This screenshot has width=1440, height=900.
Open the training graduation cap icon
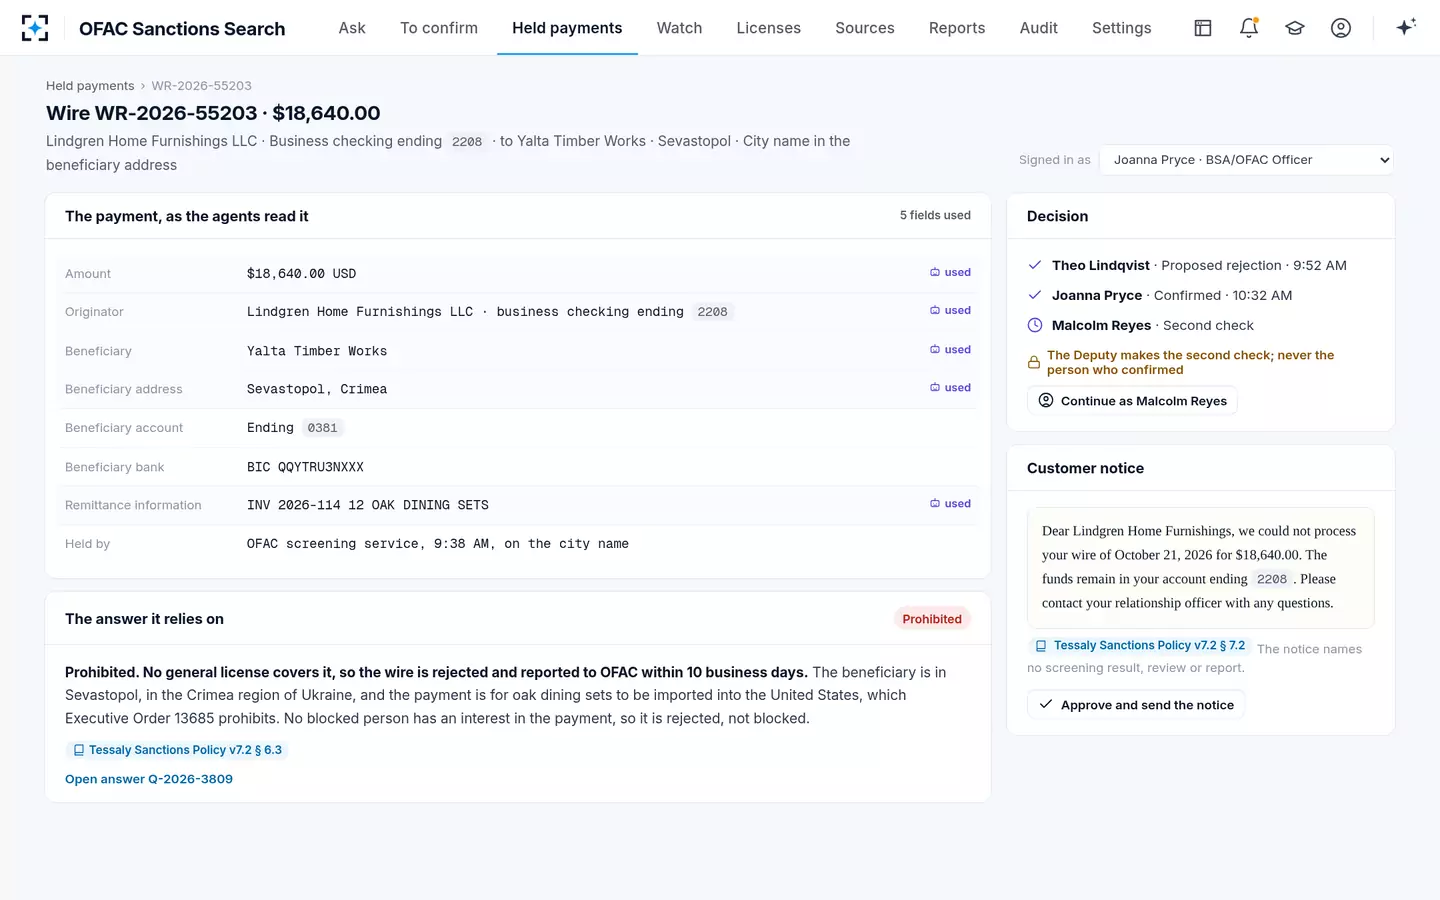(x=1295, y=28)
